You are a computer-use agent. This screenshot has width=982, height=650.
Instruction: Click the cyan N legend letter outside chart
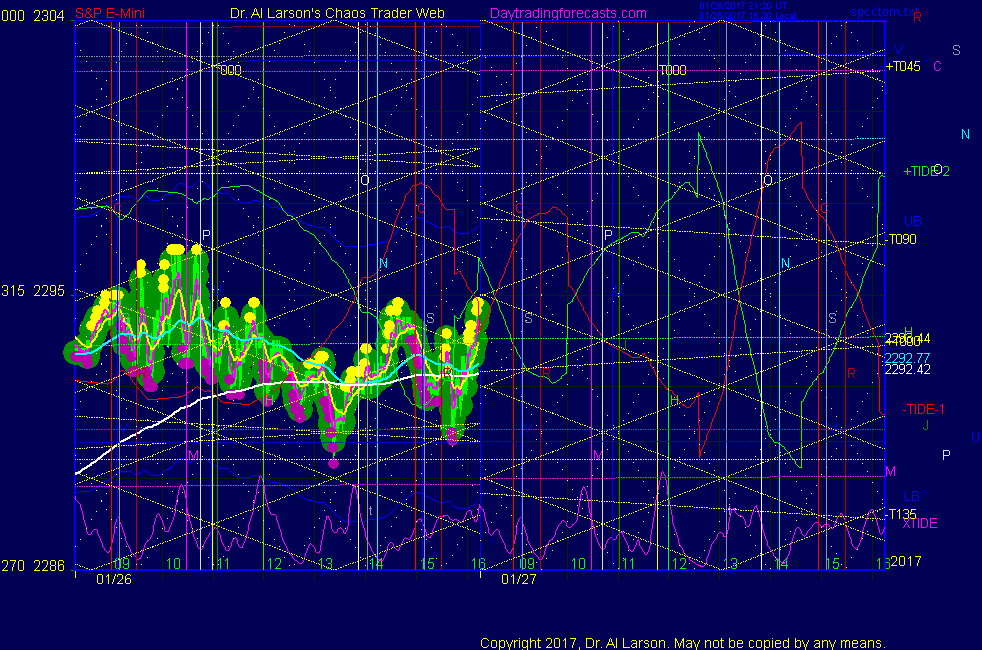click(965, 134)
